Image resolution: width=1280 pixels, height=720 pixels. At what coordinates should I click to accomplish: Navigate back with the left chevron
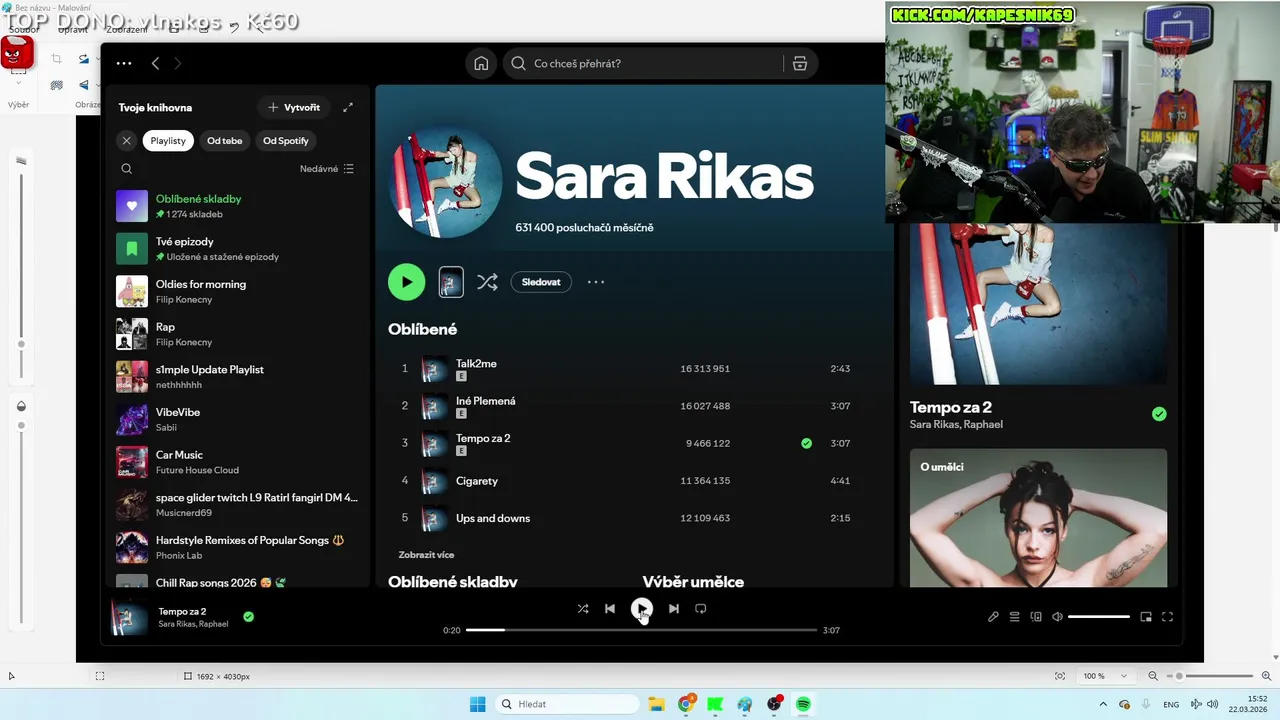click(x=155, y=63)
